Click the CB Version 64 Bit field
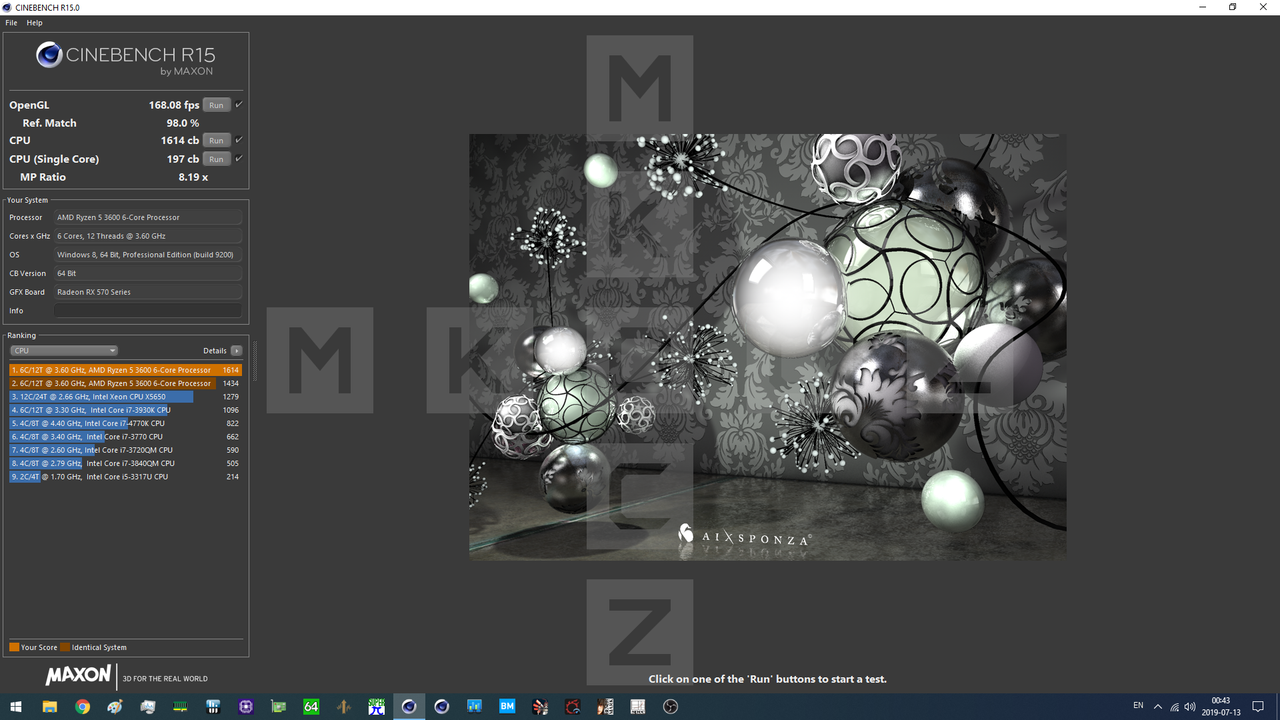 point(148,273)
